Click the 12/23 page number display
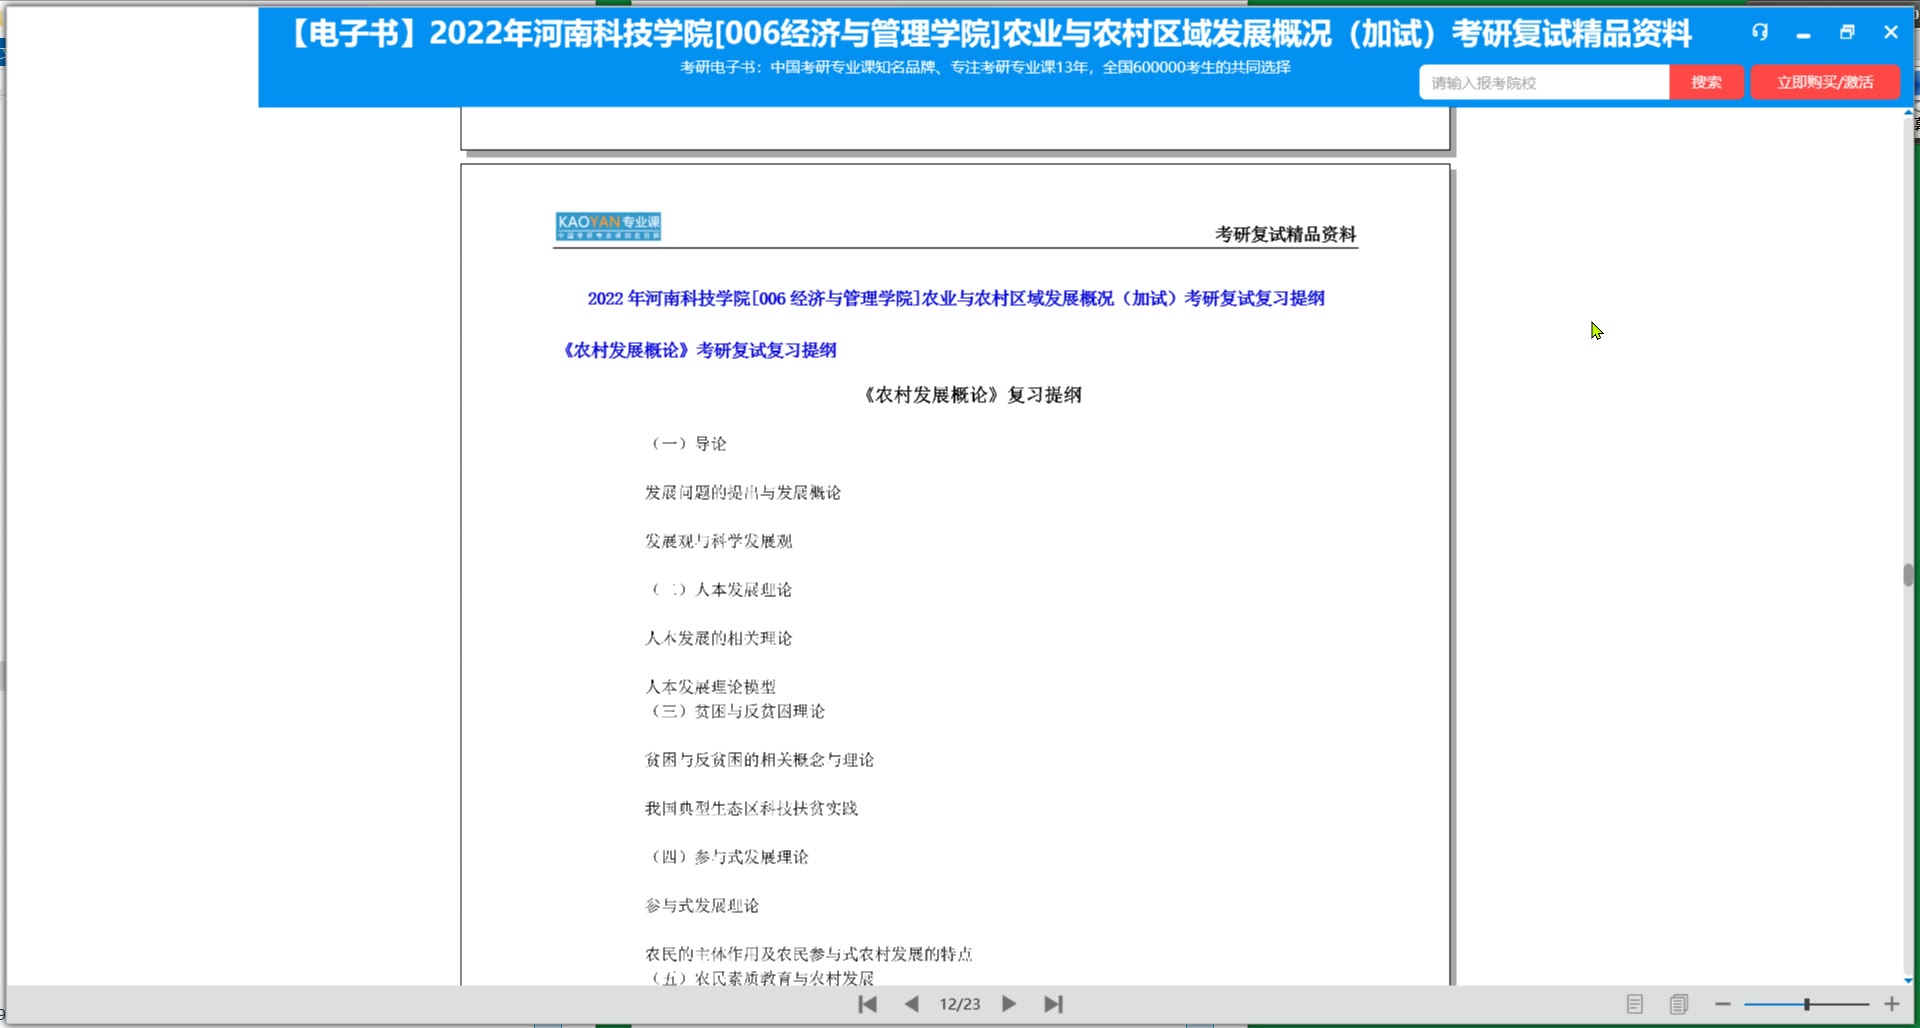Viewport: 1920px width, 1028px height. [x=959, y=1004]
